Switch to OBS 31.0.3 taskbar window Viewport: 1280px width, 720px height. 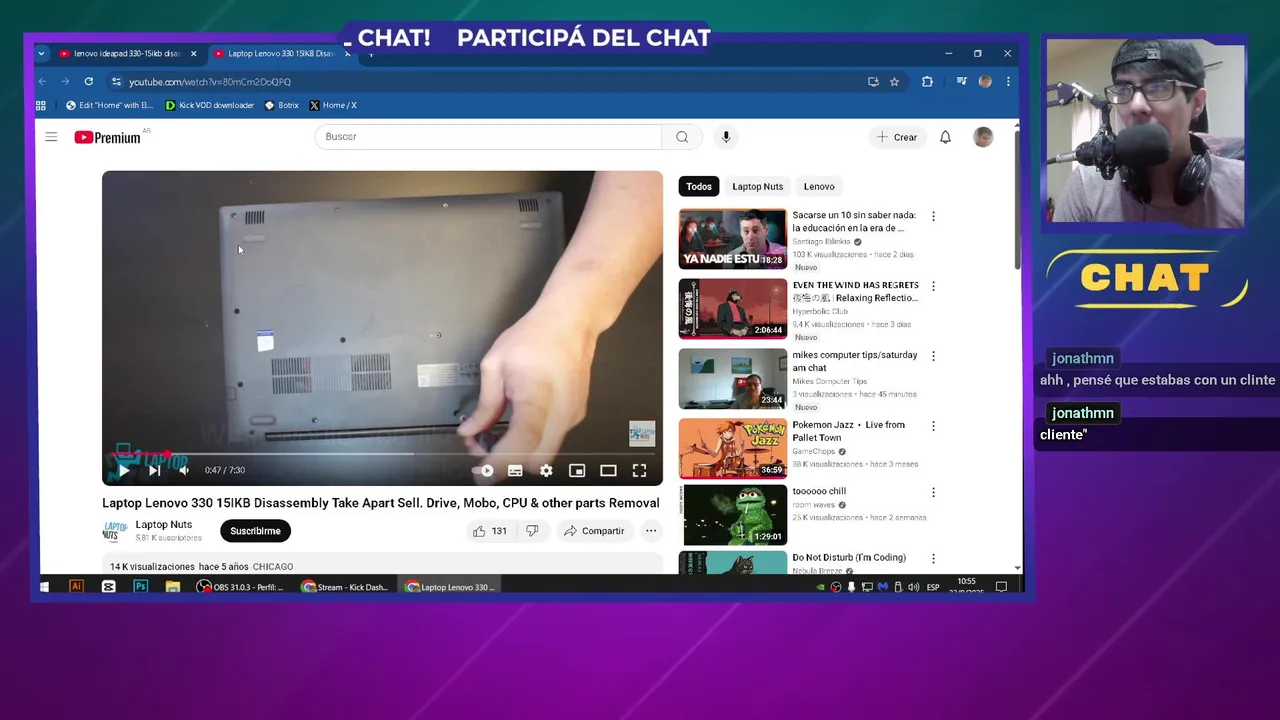coord(241,587)
